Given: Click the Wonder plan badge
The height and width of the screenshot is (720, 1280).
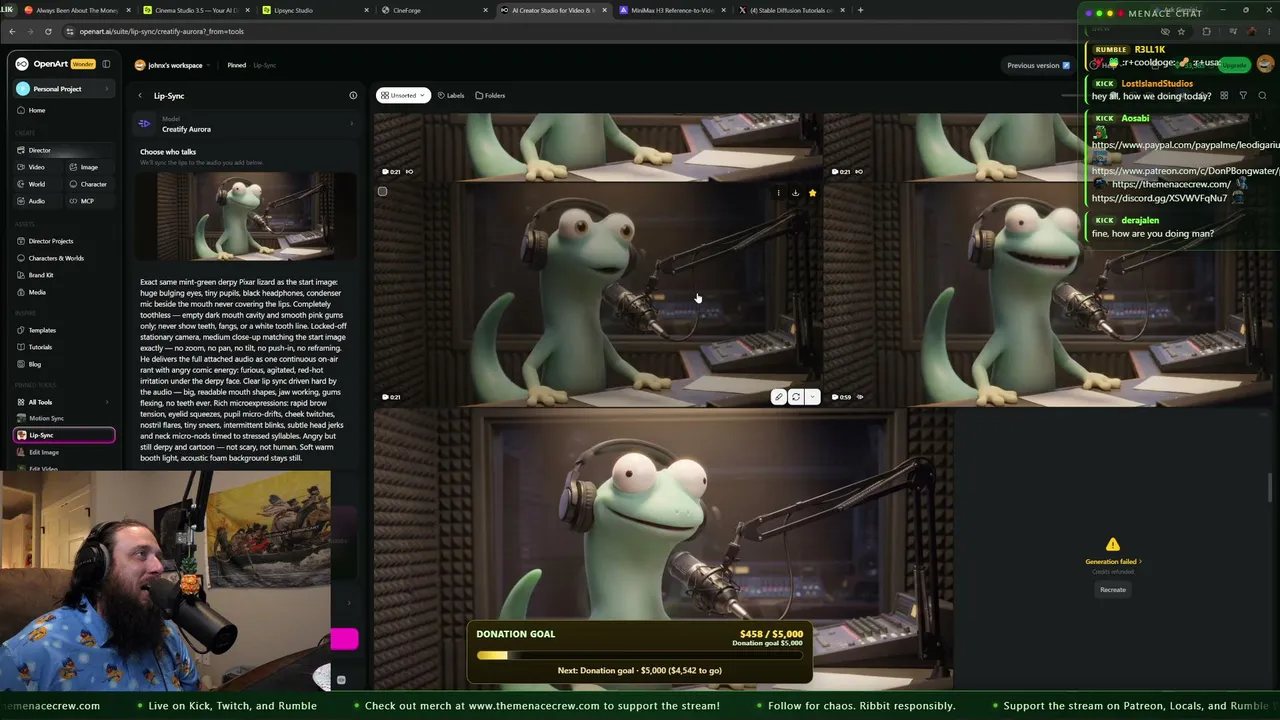Looking at the screenshot, I should tap(83, 64).
